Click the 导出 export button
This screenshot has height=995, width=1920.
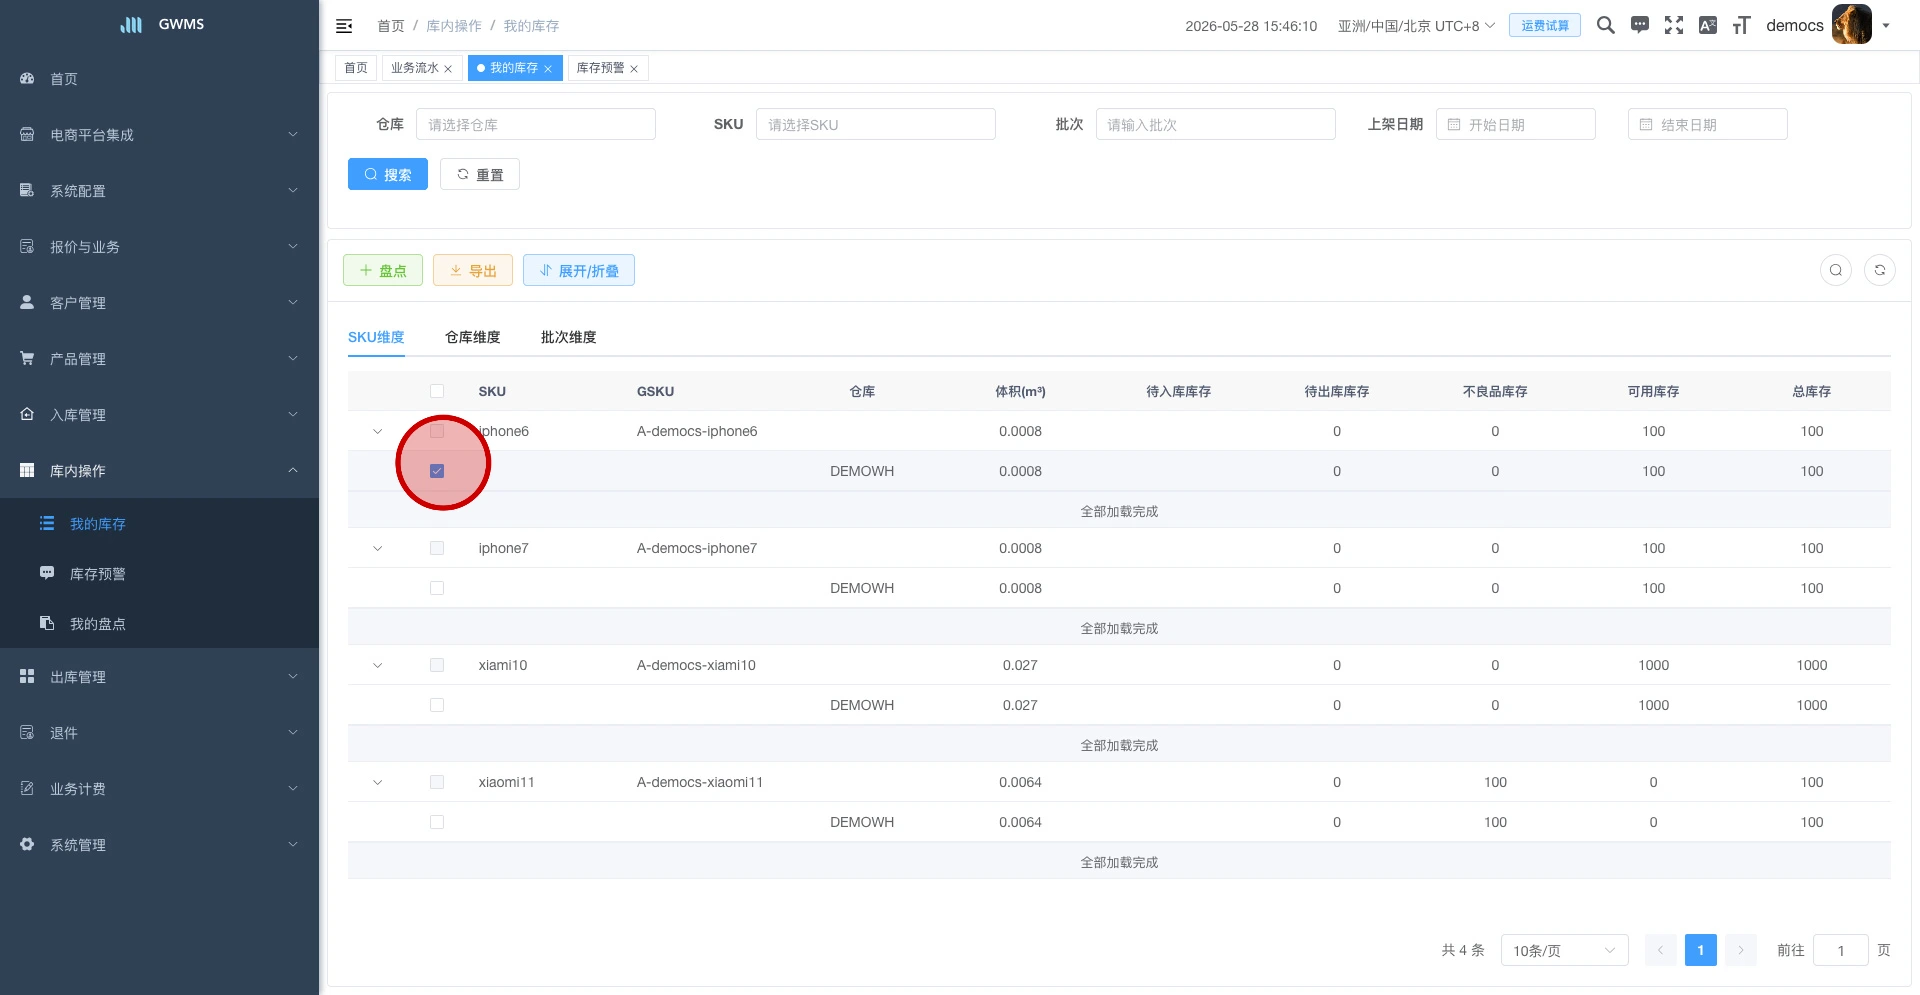pyautogui.click(x=473, y=270)
